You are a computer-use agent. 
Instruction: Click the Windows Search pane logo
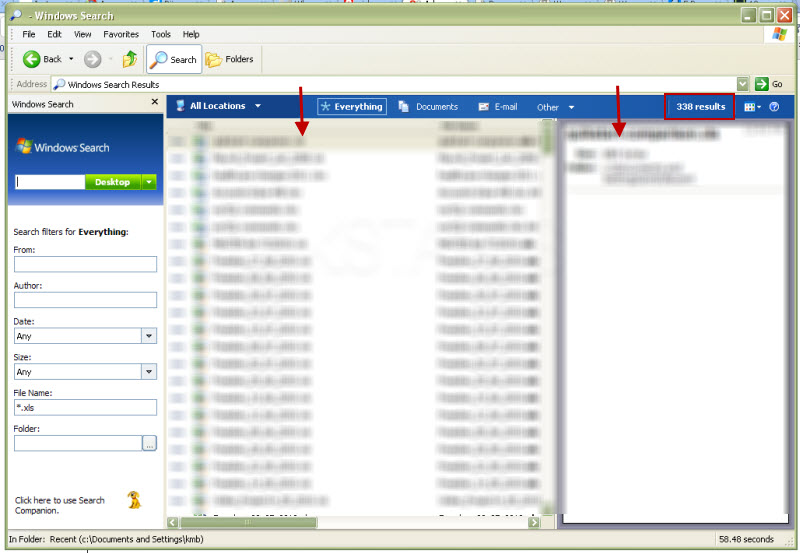(63, 147)
